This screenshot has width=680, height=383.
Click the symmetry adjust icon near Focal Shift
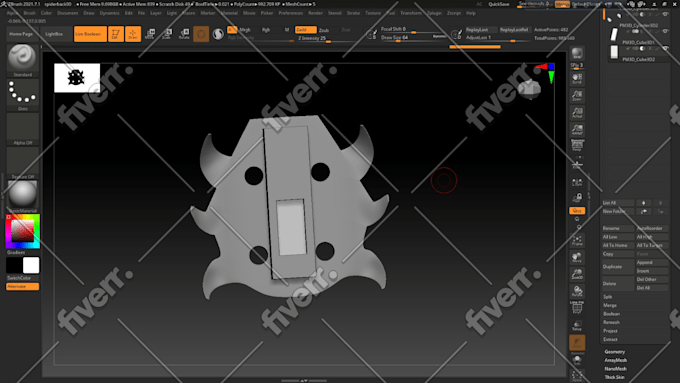[372, 34]
